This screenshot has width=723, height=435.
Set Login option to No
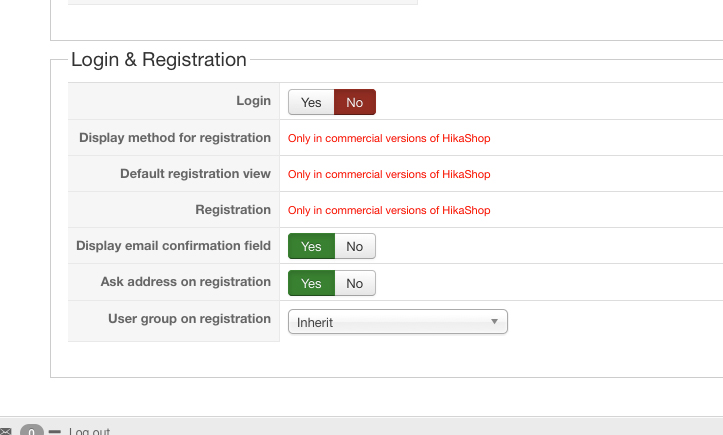coord(354,102)
